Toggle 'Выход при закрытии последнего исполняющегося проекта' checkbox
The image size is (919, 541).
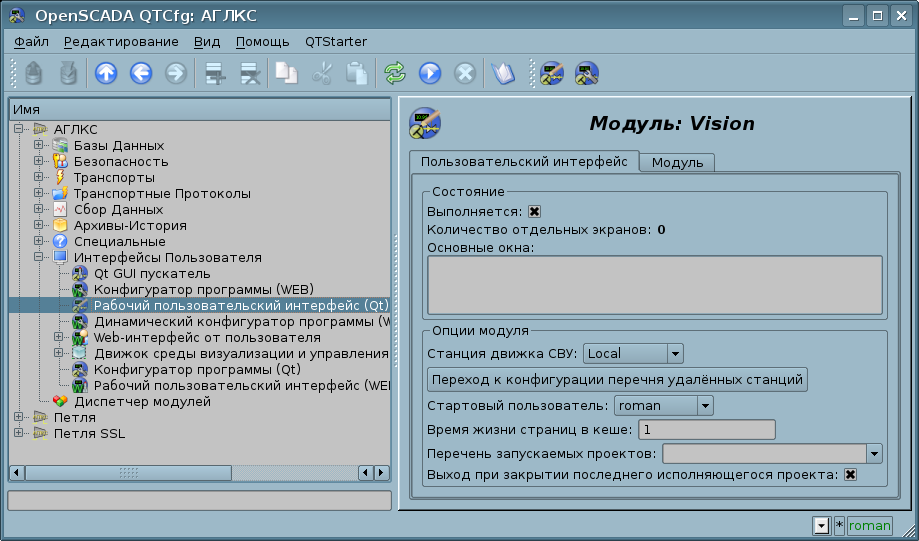tap(850, 474)
